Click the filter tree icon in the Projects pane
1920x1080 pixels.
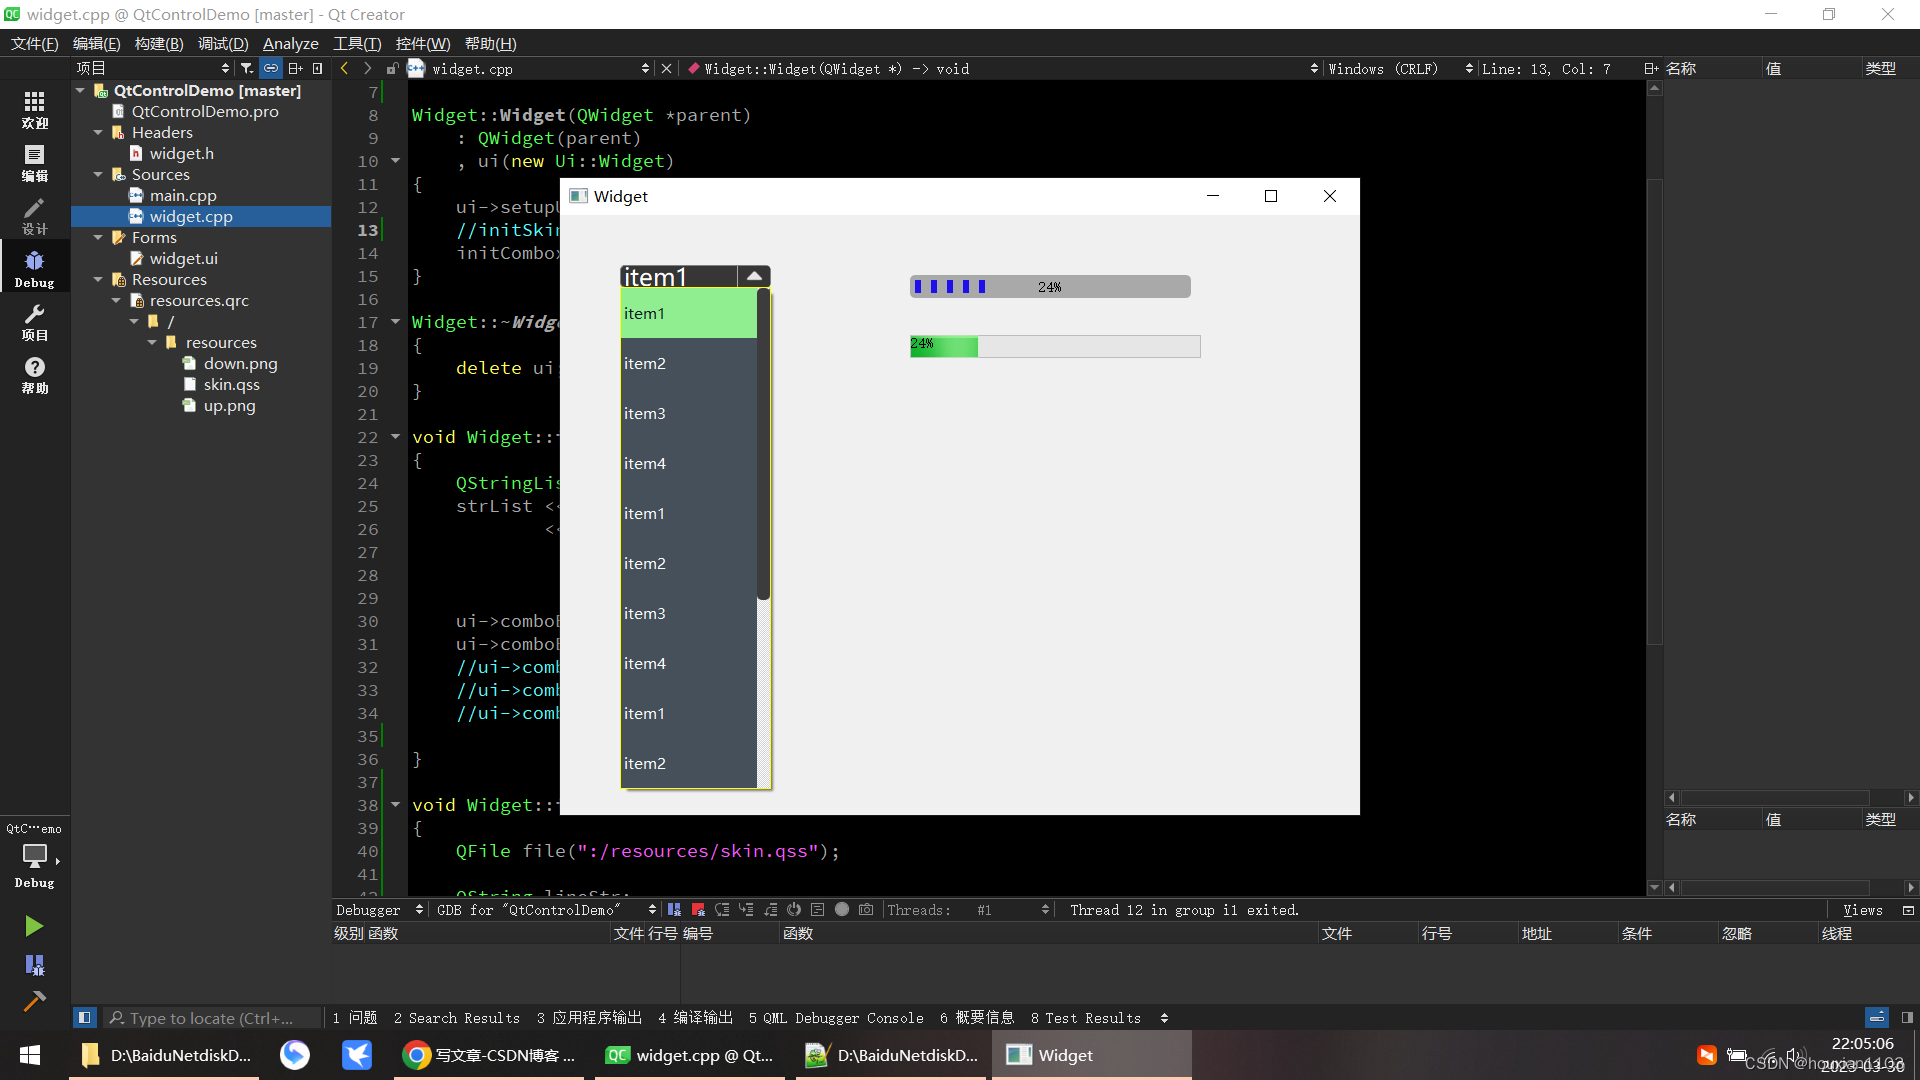247,69
